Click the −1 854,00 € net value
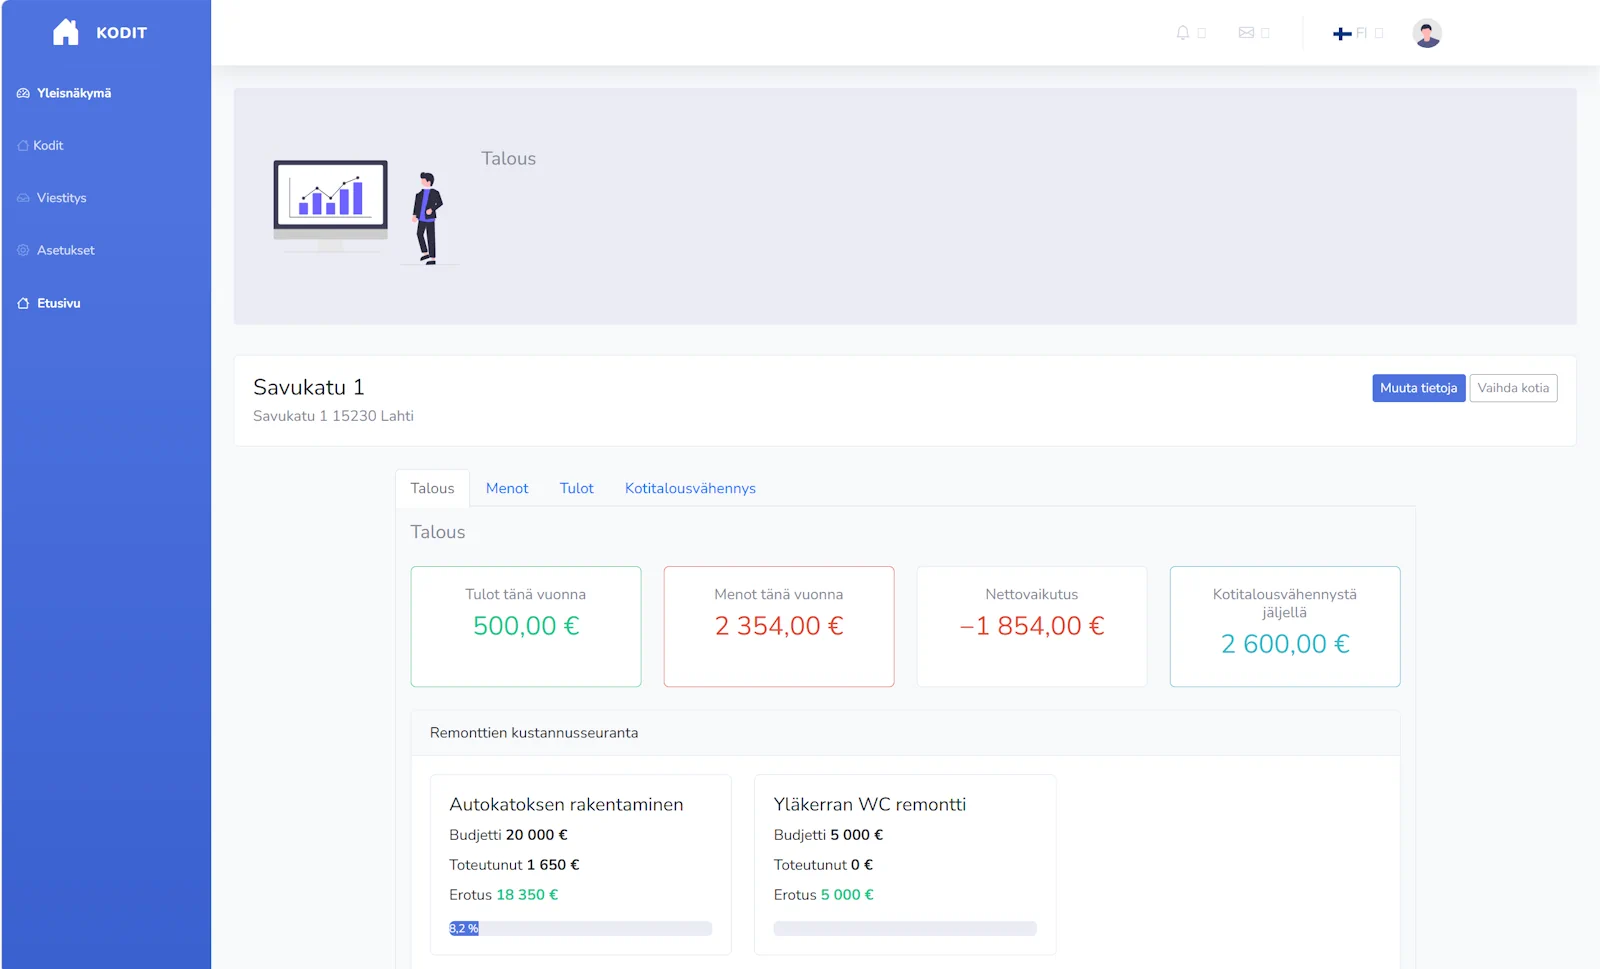Viewport: 1600px width, 969px height. [1032, 626]
